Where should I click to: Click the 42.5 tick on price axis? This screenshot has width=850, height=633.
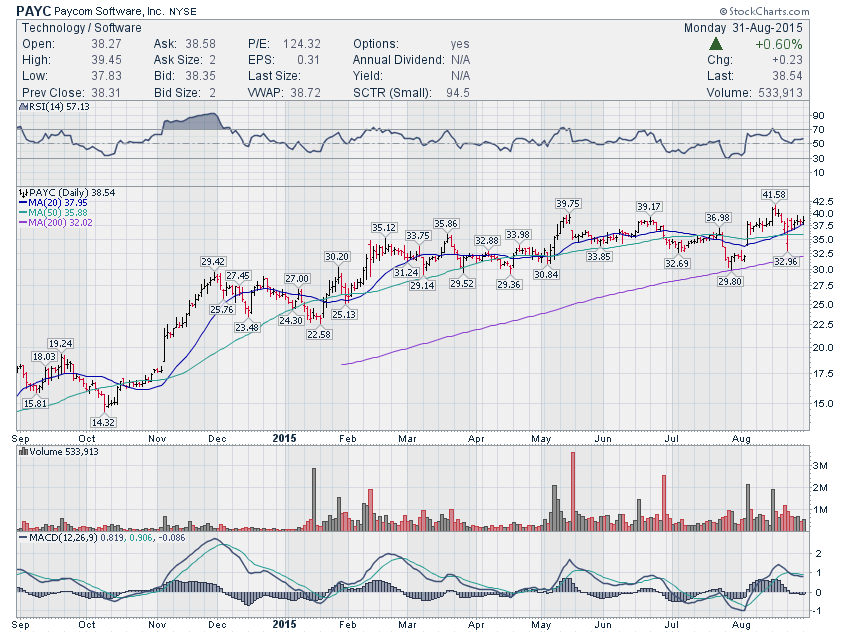(x=822, y=202)
